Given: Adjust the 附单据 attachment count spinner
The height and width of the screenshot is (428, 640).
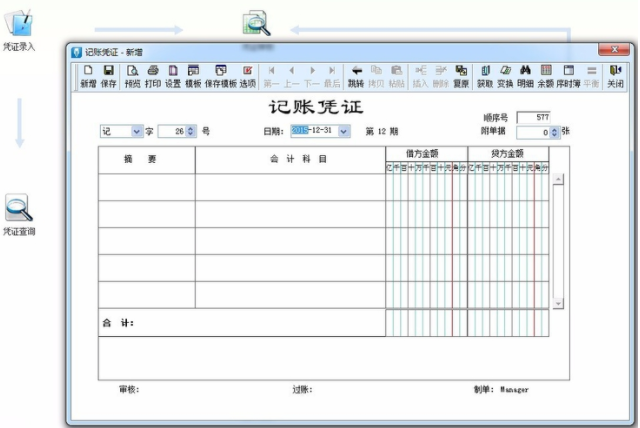Looking at the screenshot, I should [551, 132].
